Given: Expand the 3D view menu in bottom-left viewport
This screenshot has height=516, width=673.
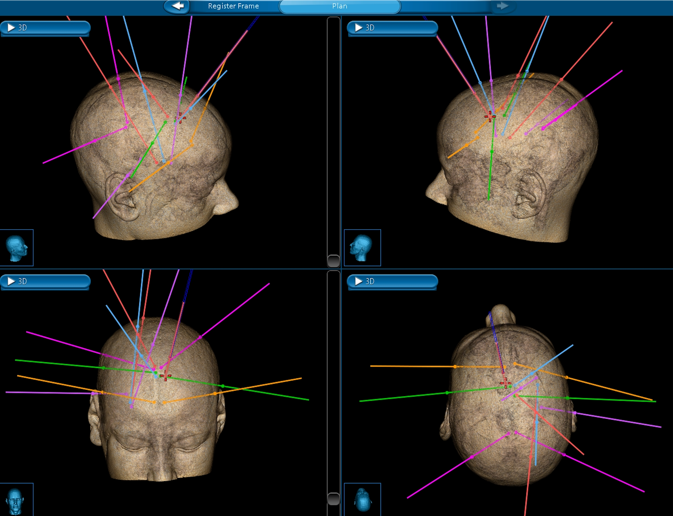Looking at the screenshot, I should click(46, 282).
